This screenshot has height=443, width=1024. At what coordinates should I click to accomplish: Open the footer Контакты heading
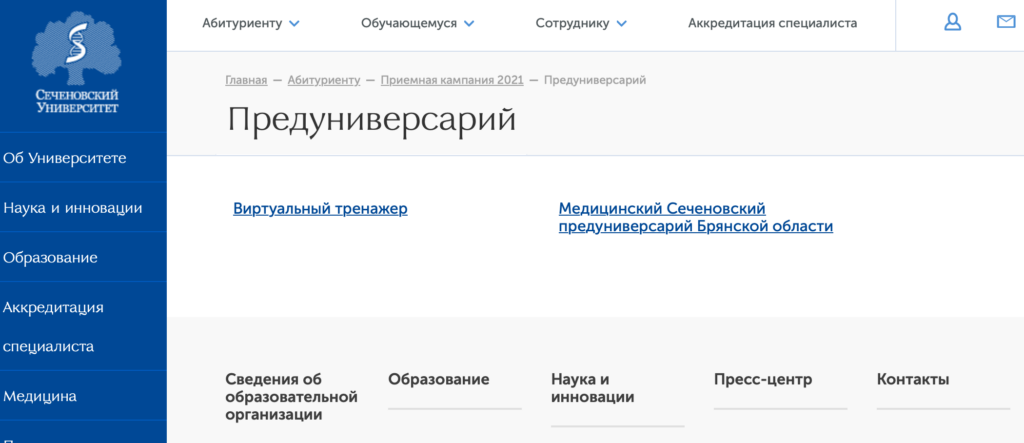coord(913,380)
